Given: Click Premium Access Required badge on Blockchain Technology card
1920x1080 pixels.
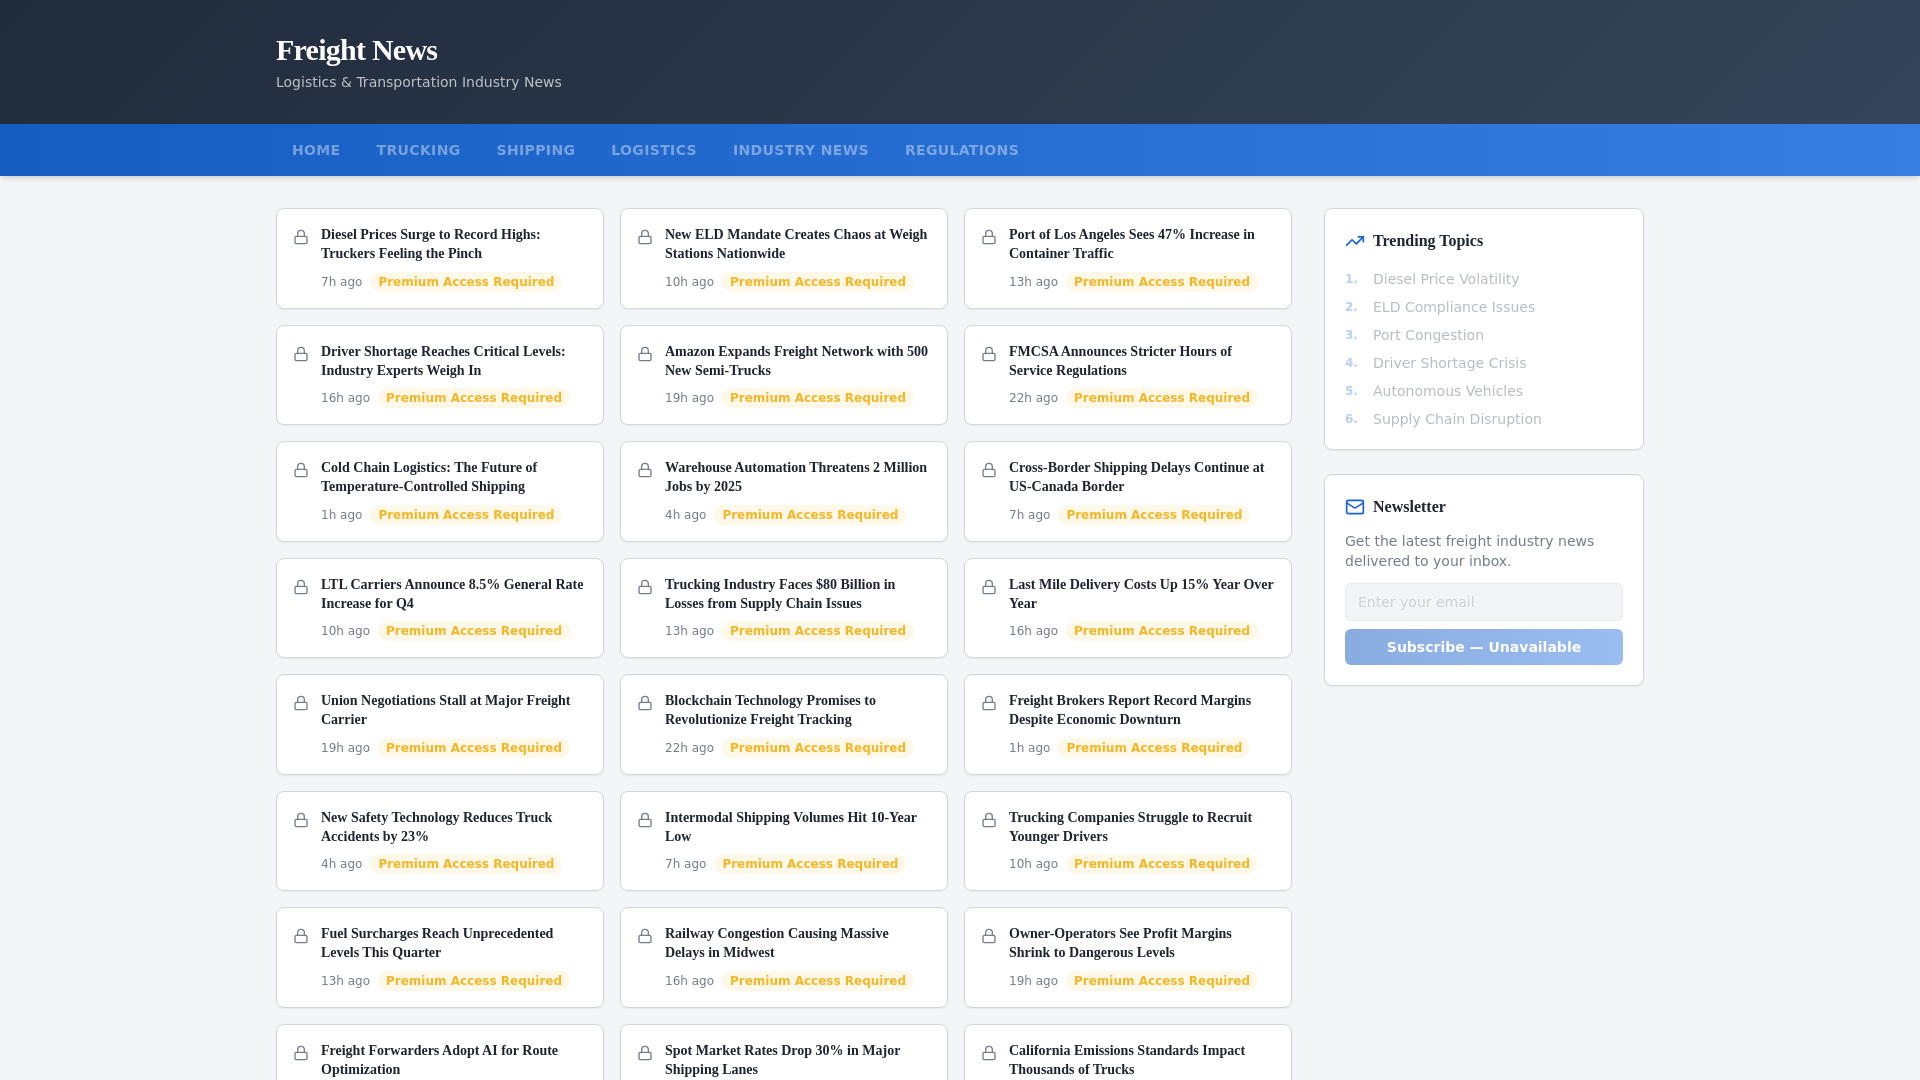Looking at the screenshot, I should click(x=818, y=748).
